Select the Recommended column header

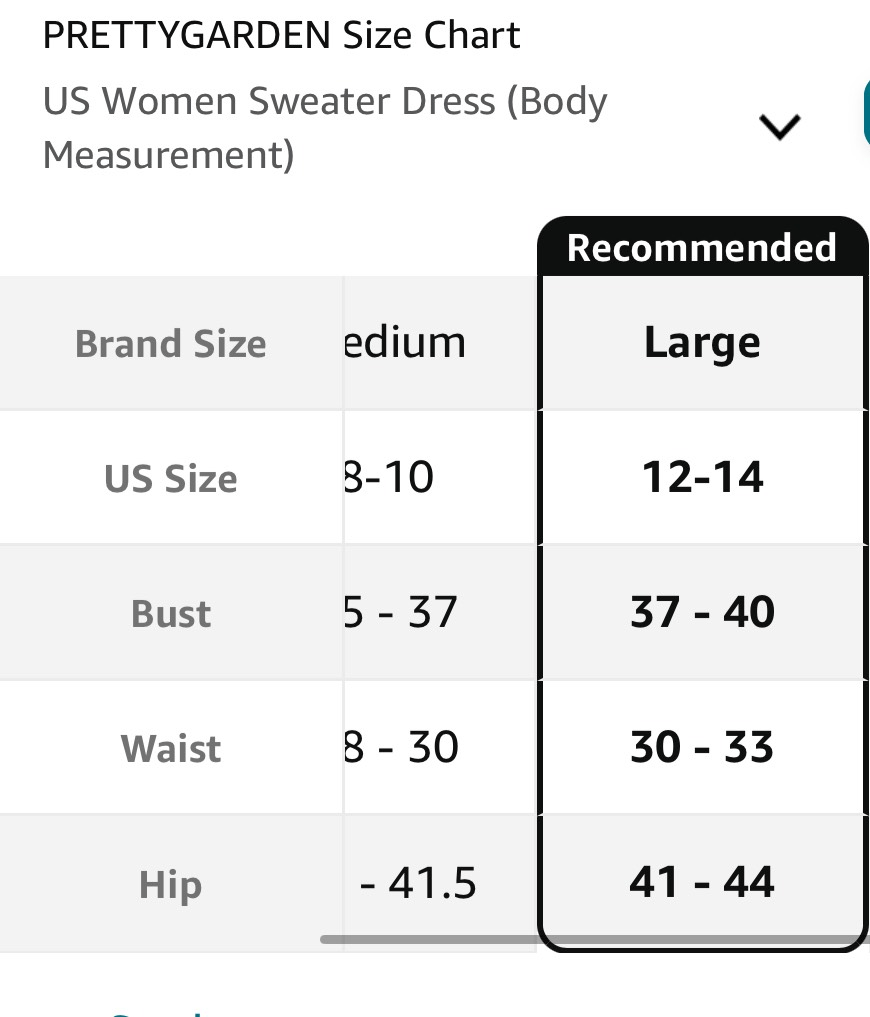point(701,247)
